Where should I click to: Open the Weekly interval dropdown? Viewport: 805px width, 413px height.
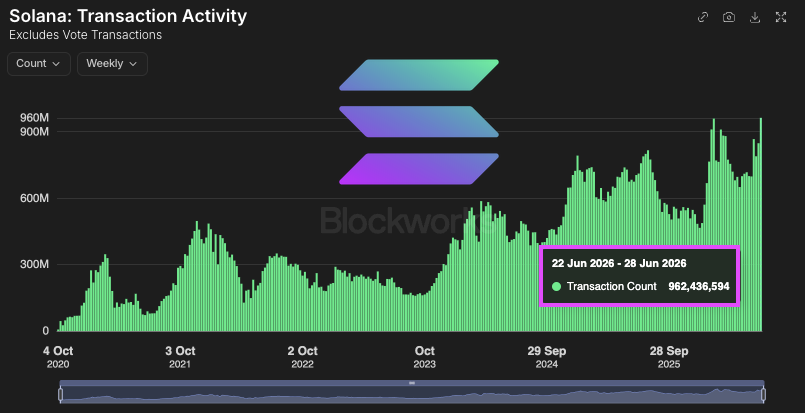112,64
